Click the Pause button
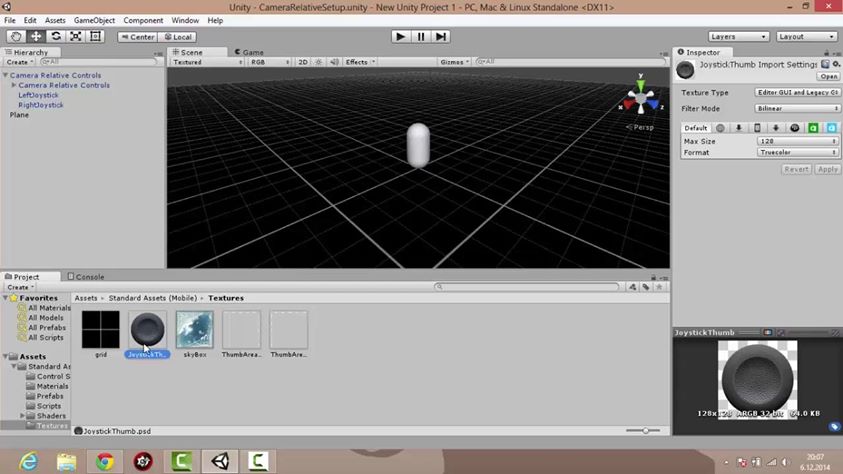The height and width of the screenshot is (474, 843). 421,37
